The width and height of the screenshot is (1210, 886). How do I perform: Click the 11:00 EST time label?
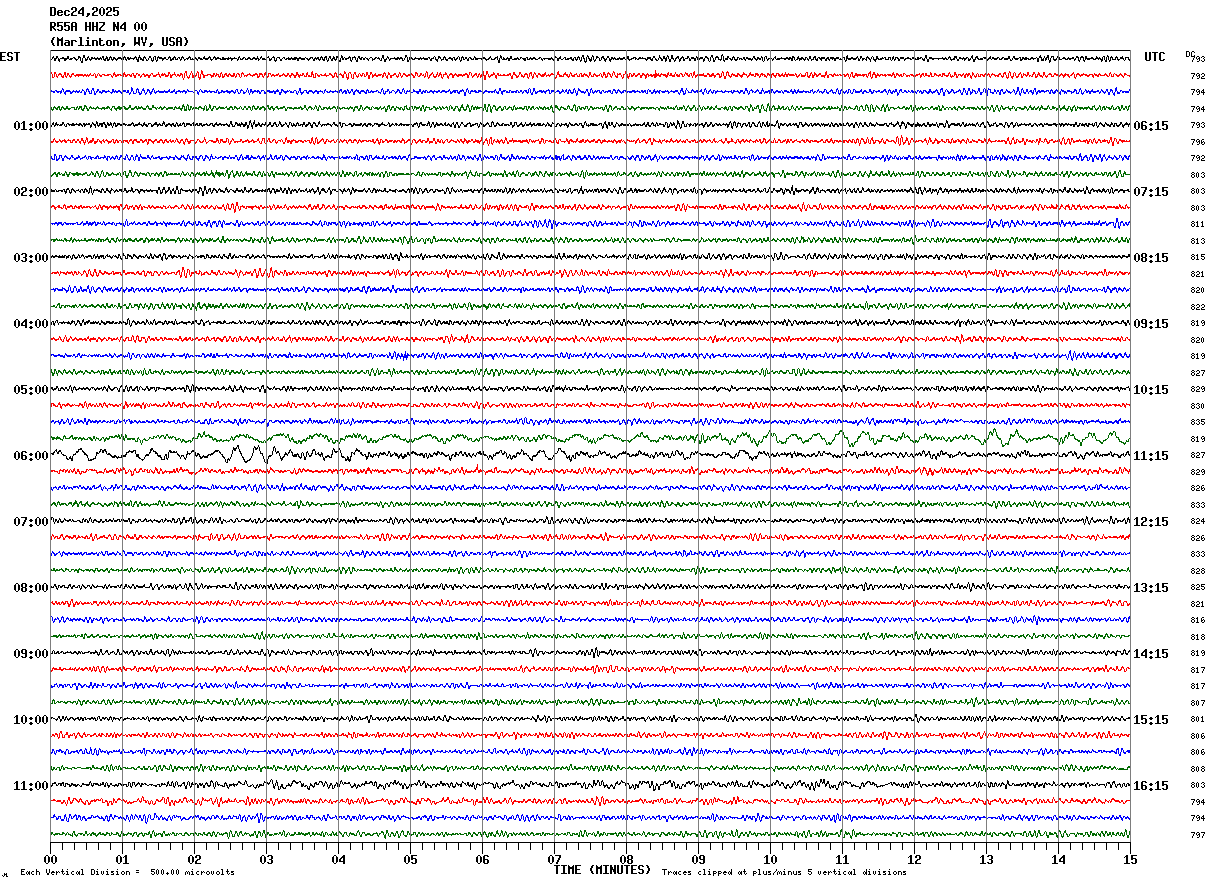pyautogui.click(x=31, y=786)
